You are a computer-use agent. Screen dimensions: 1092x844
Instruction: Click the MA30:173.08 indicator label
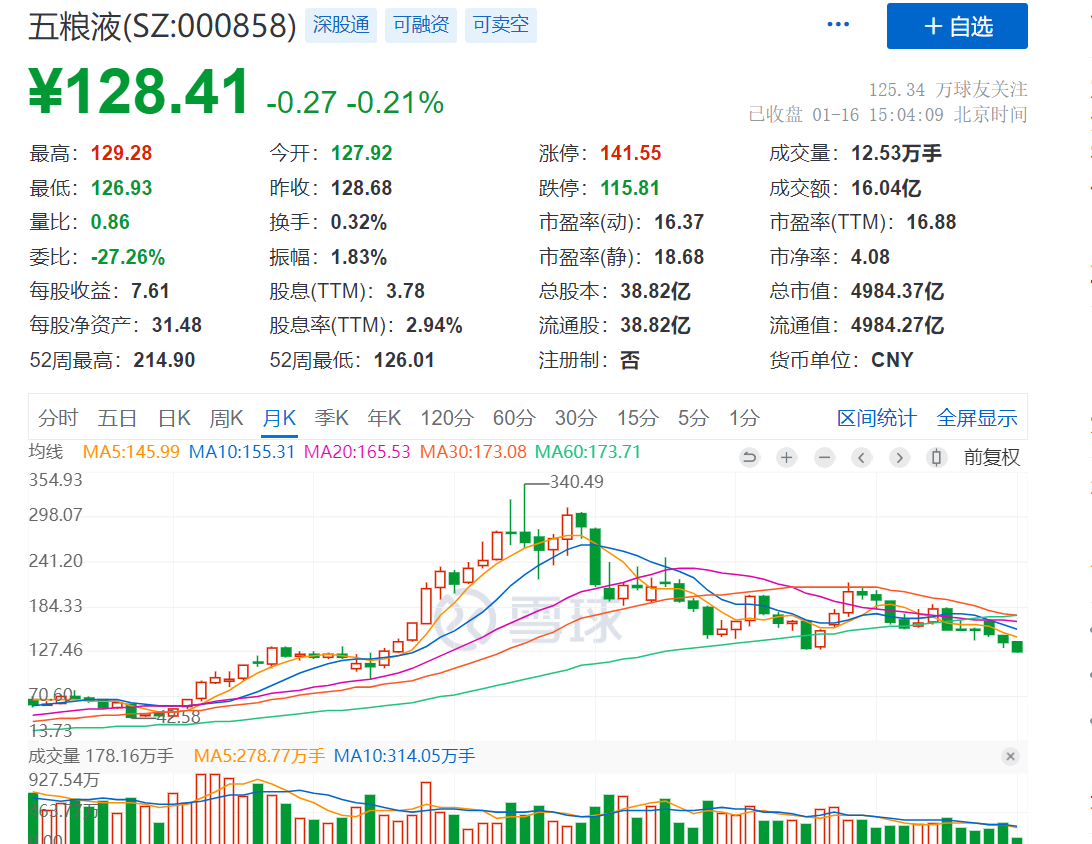coord(473,452)
